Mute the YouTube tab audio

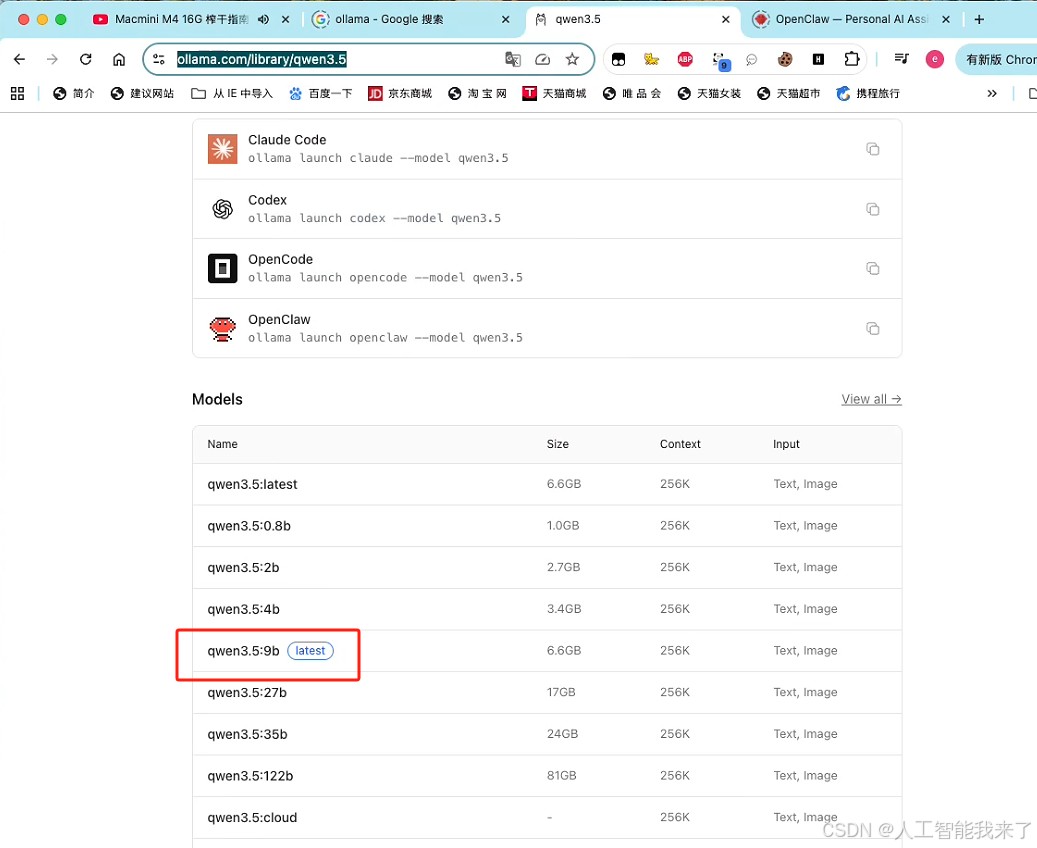tap(263, 19)
